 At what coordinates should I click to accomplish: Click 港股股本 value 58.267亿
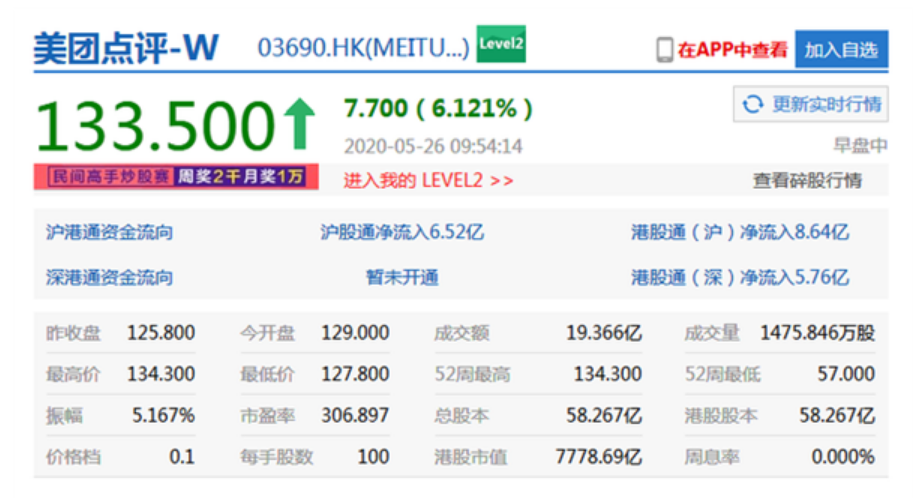tap(837, 416)
